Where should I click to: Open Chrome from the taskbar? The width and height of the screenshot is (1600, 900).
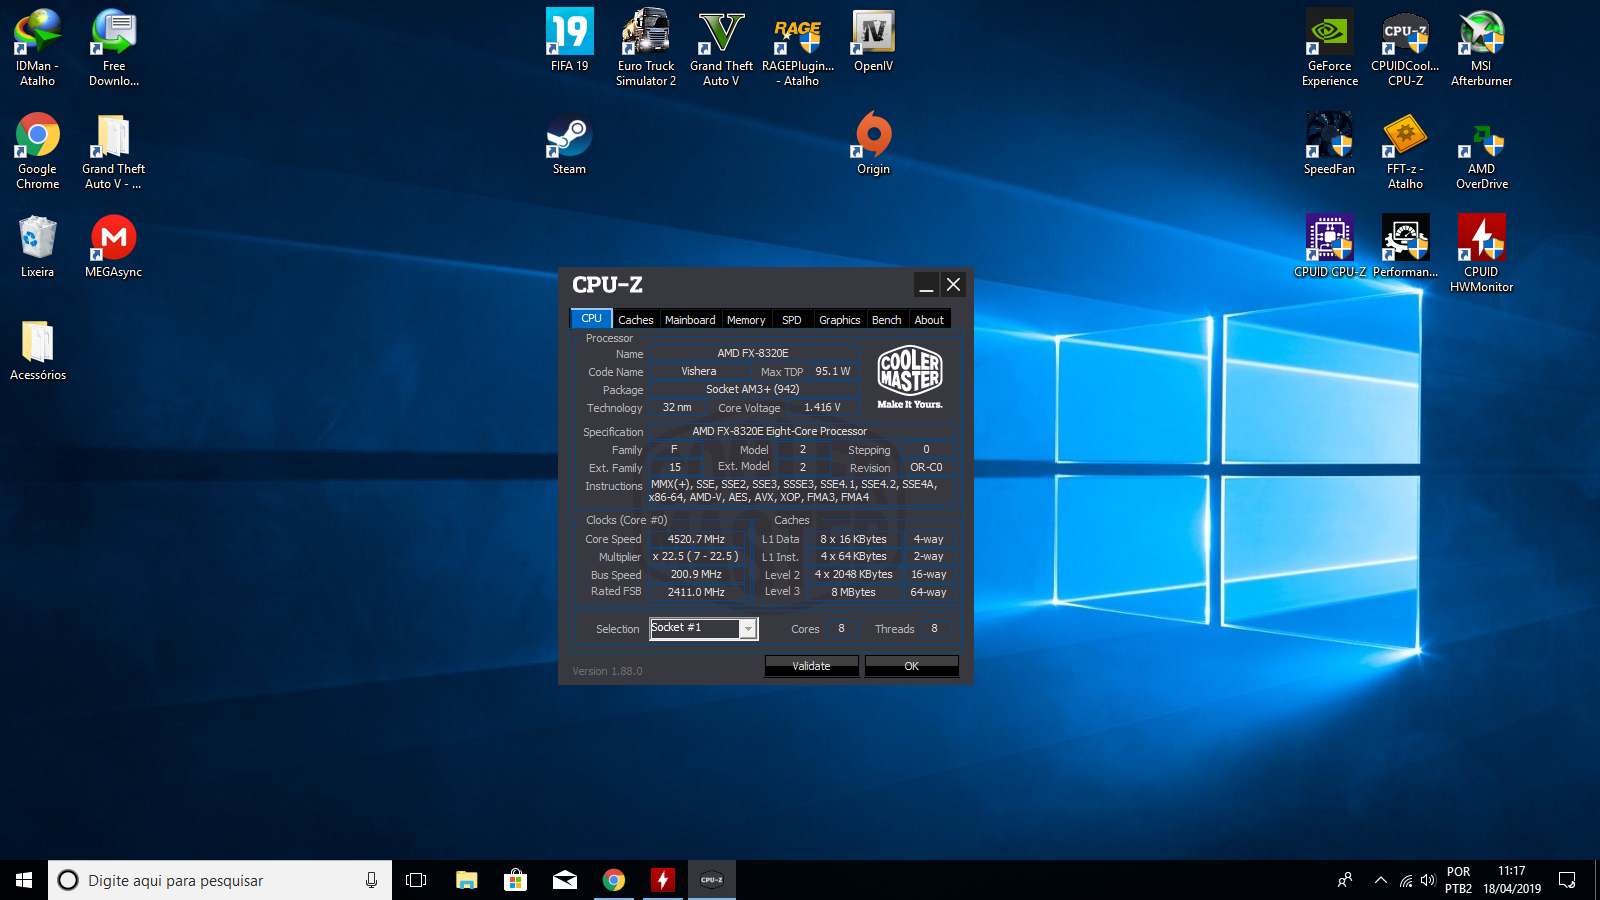613,880
